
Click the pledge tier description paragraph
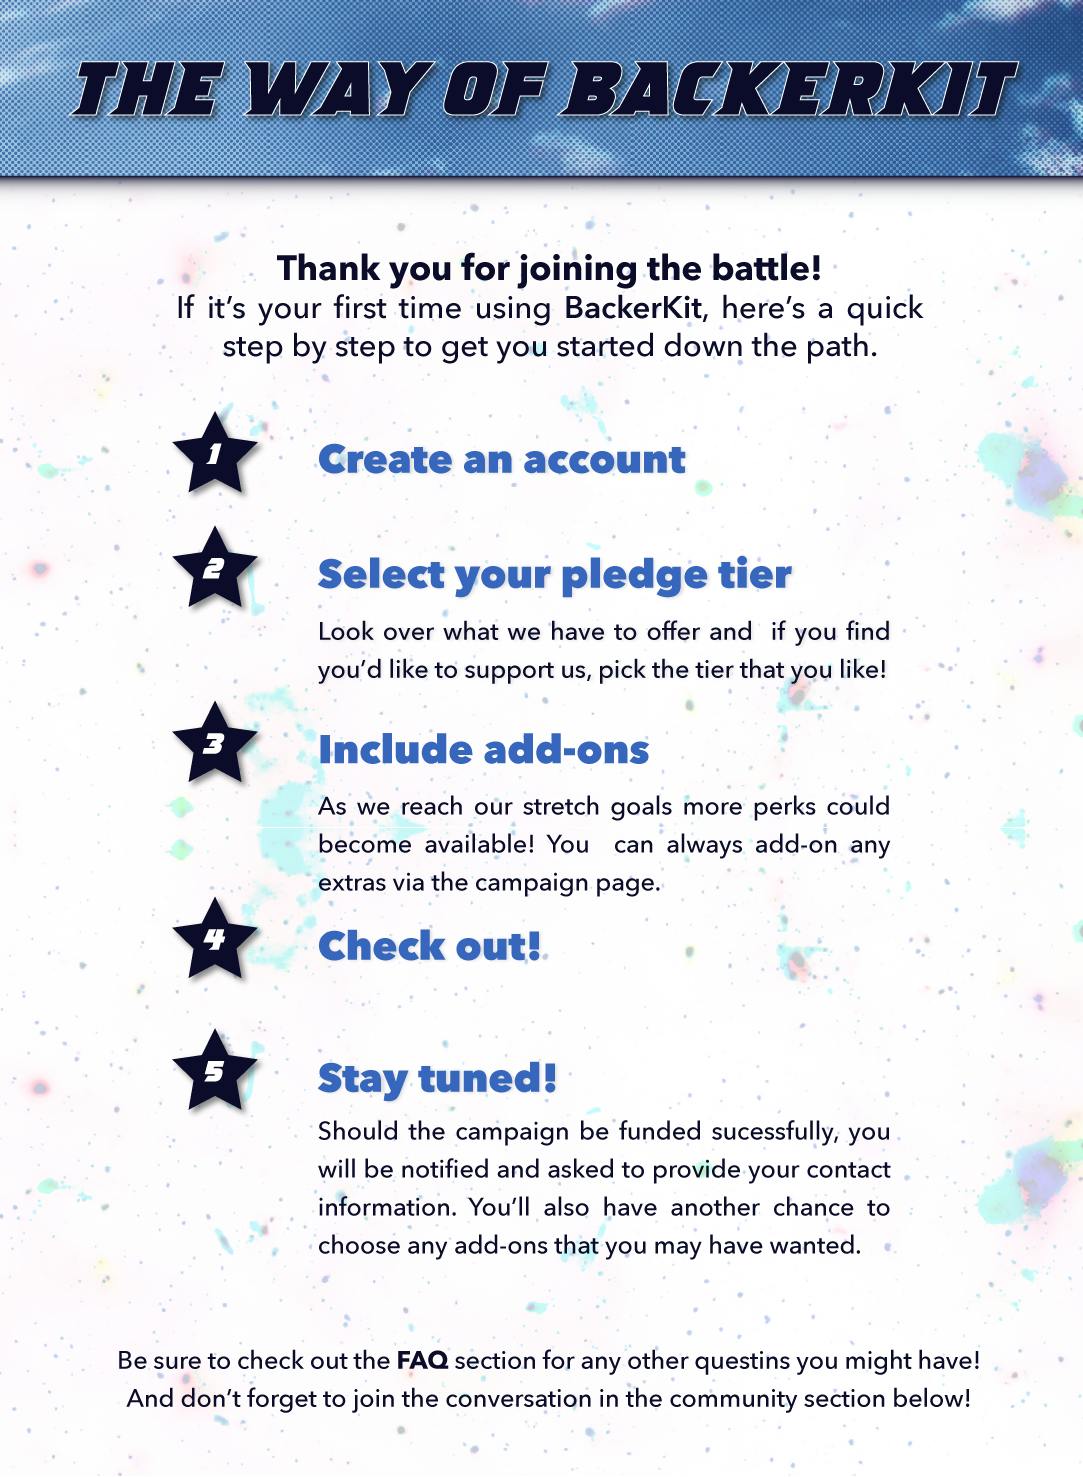[x=603, y=650]
